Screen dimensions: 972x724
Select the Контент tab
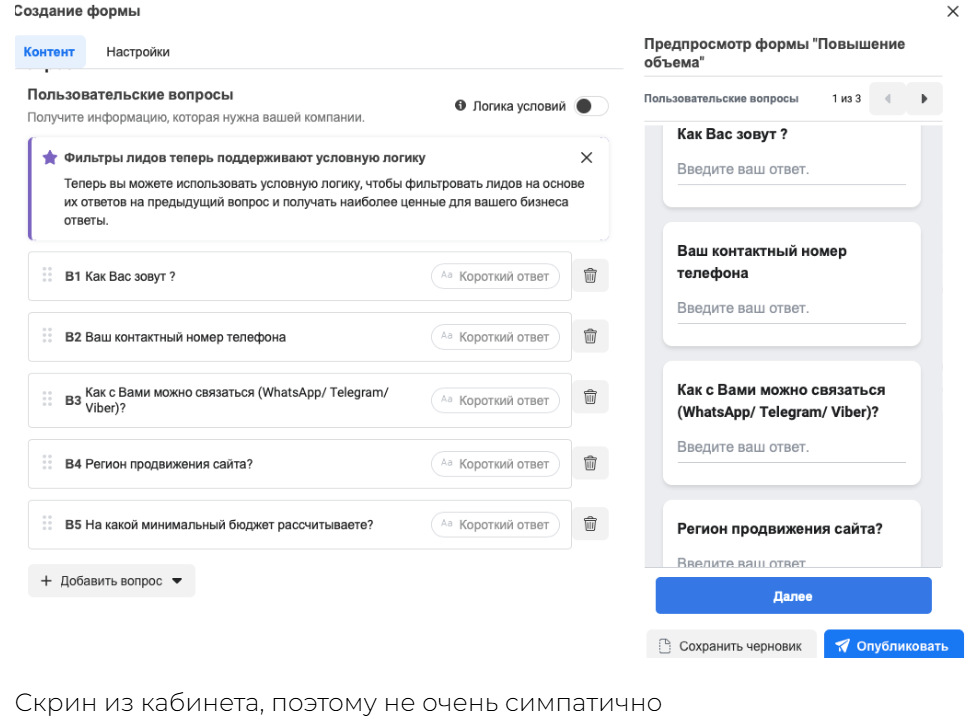point(49,52)
